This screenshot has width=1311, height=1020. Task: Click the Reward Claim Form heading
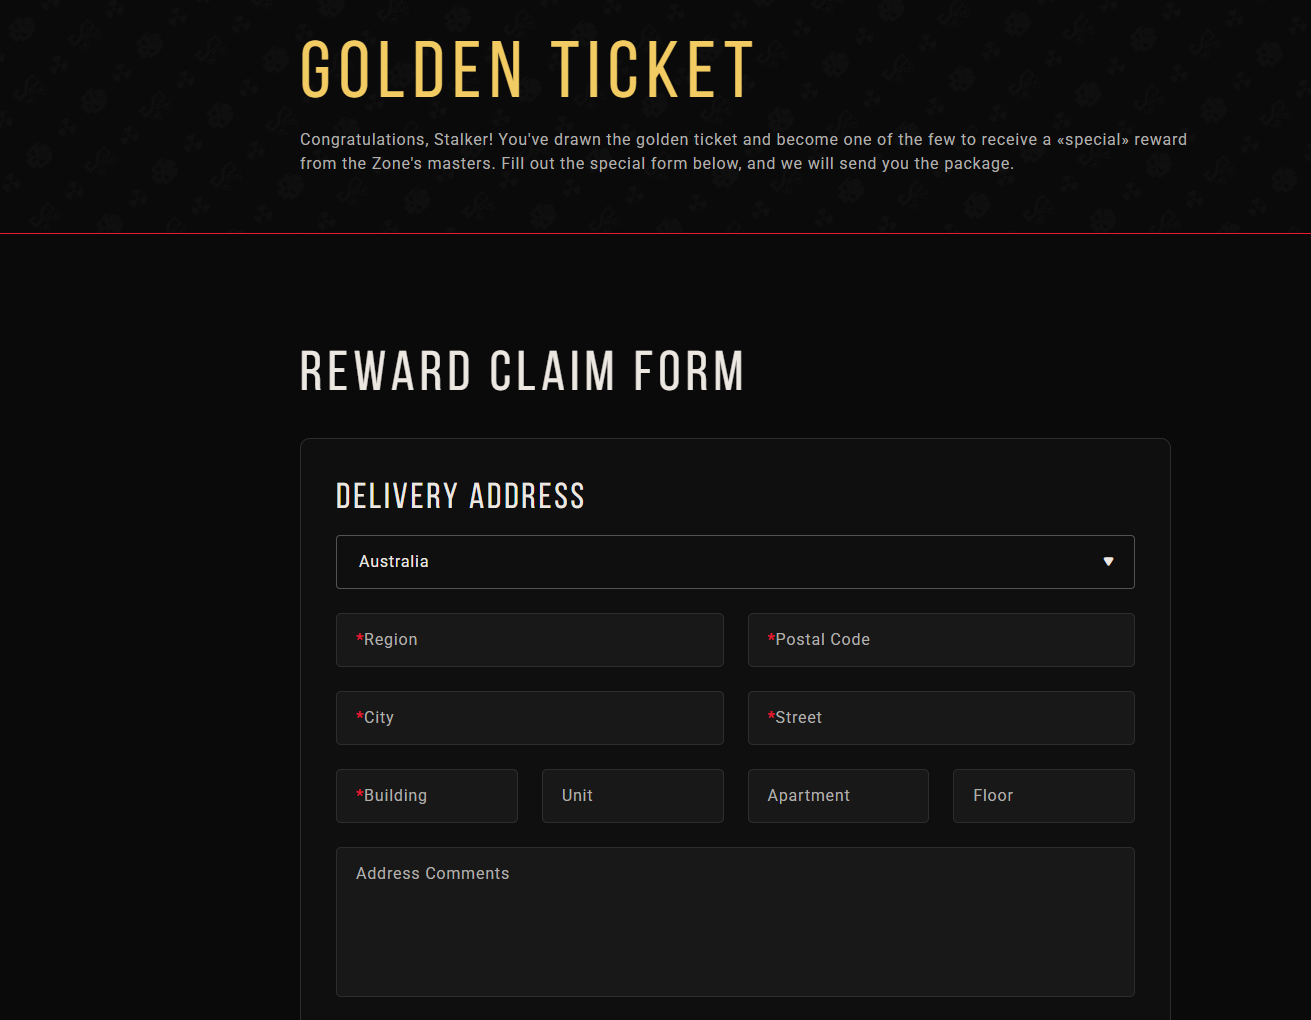click(522, 372)
